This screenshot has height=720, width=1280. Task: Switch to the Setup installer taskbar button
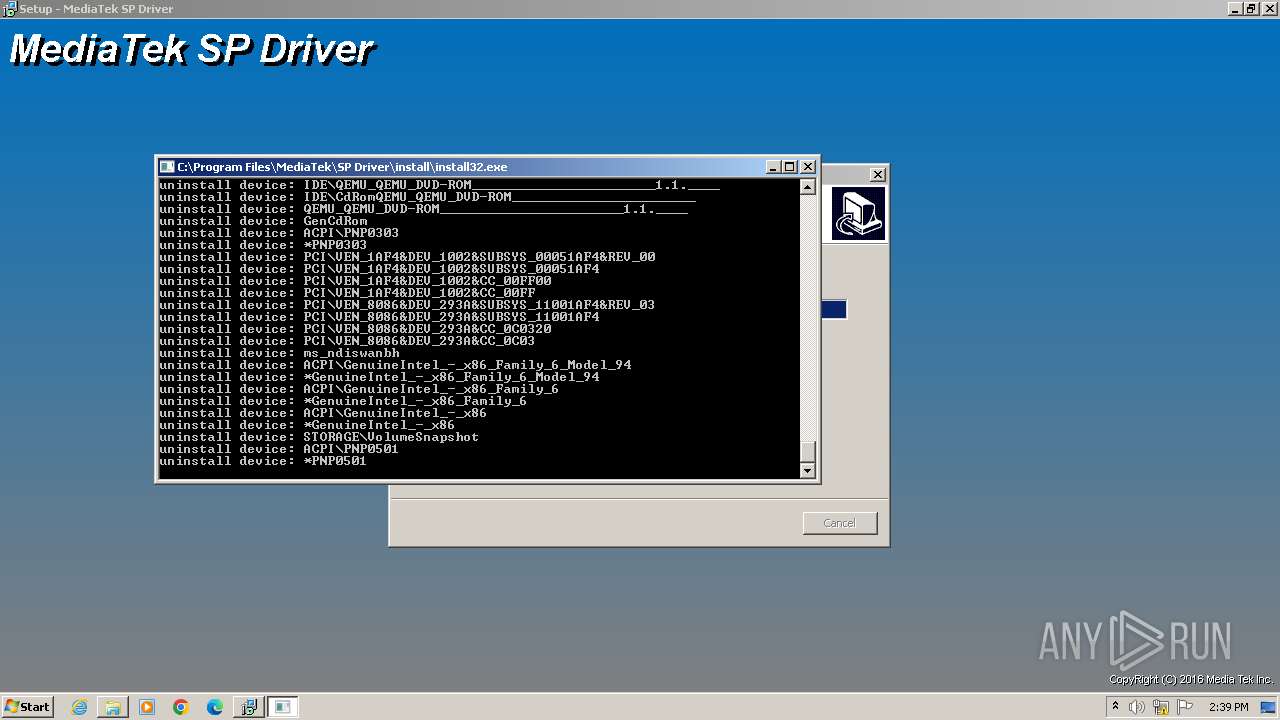249,707
